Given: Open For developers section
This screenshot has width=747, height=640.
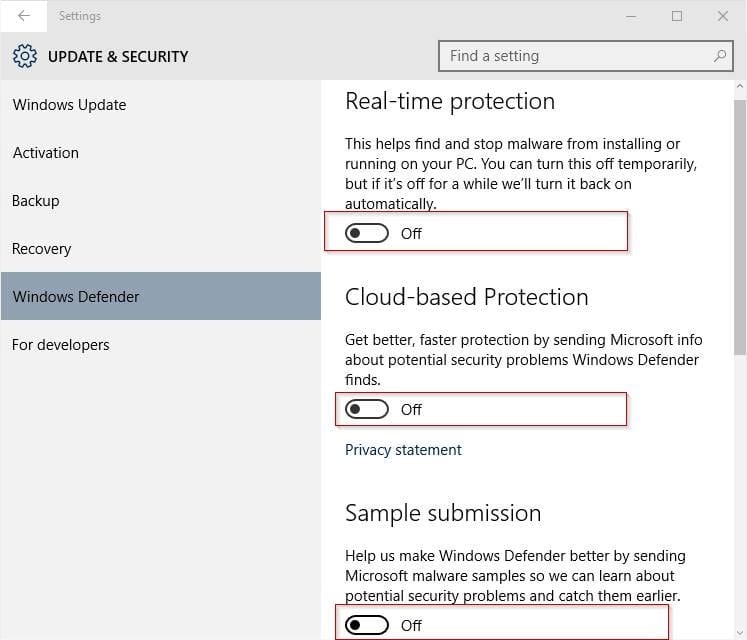Looking at the screenshot, I should [x=161, y=344].
